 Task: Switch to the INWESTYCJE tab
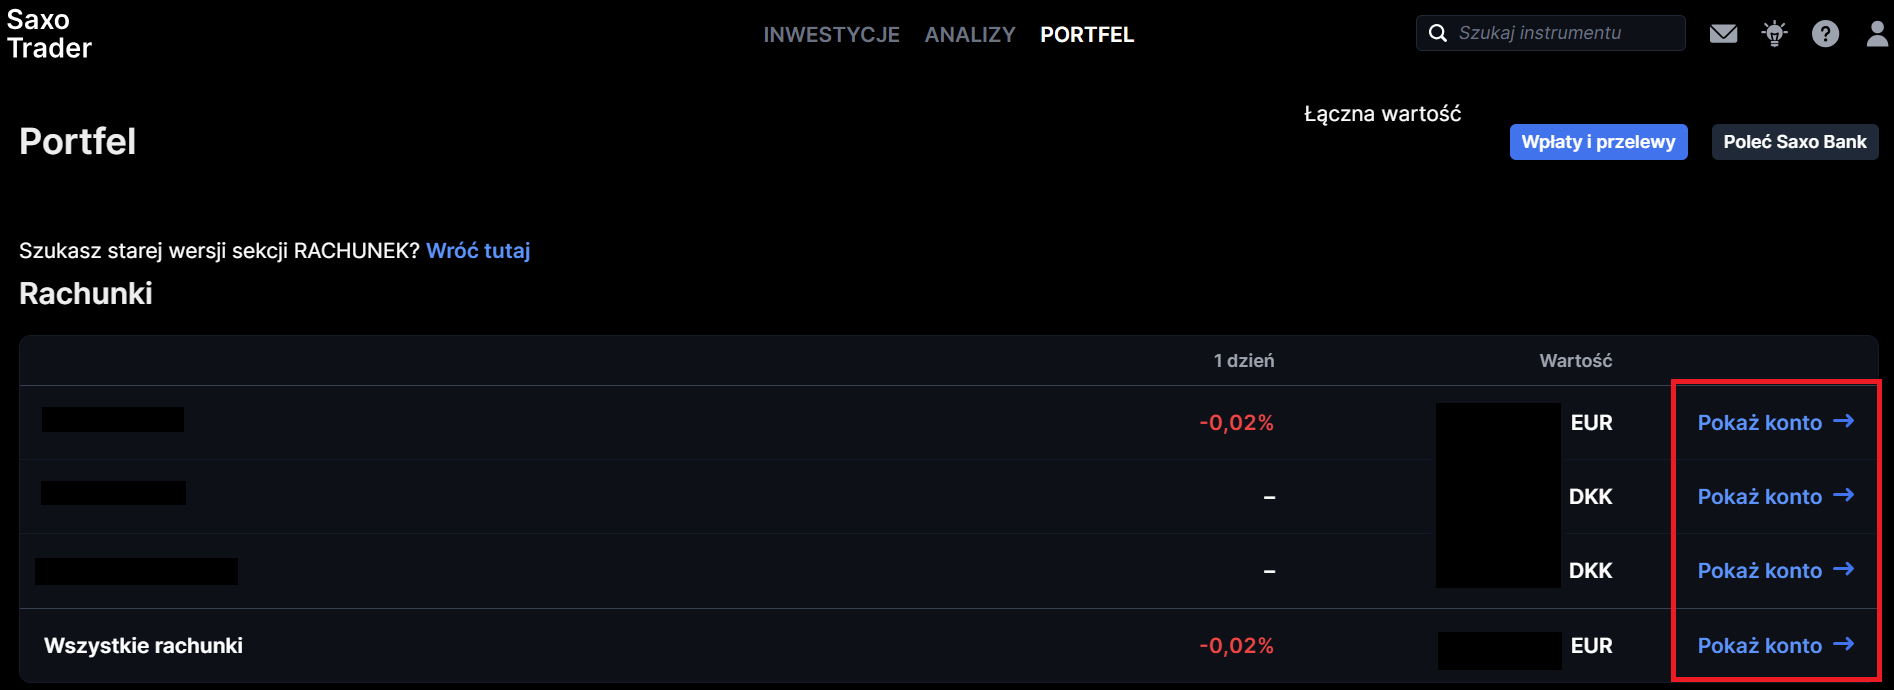point(831,35)
